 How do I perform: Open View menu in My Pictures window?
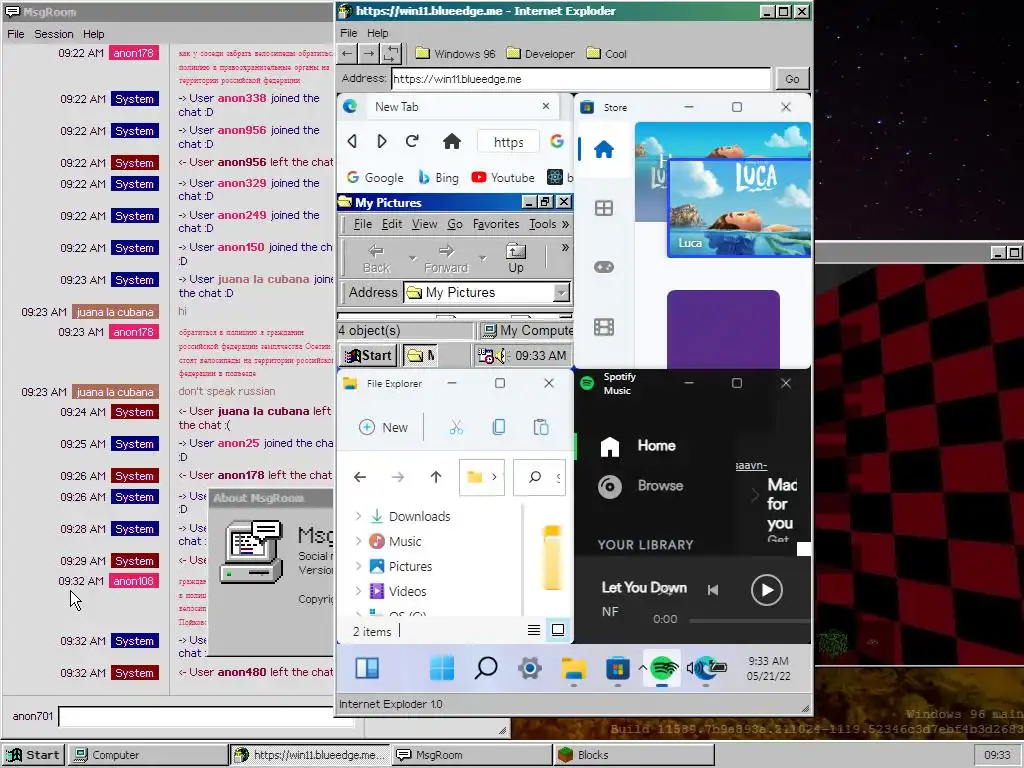424,224
